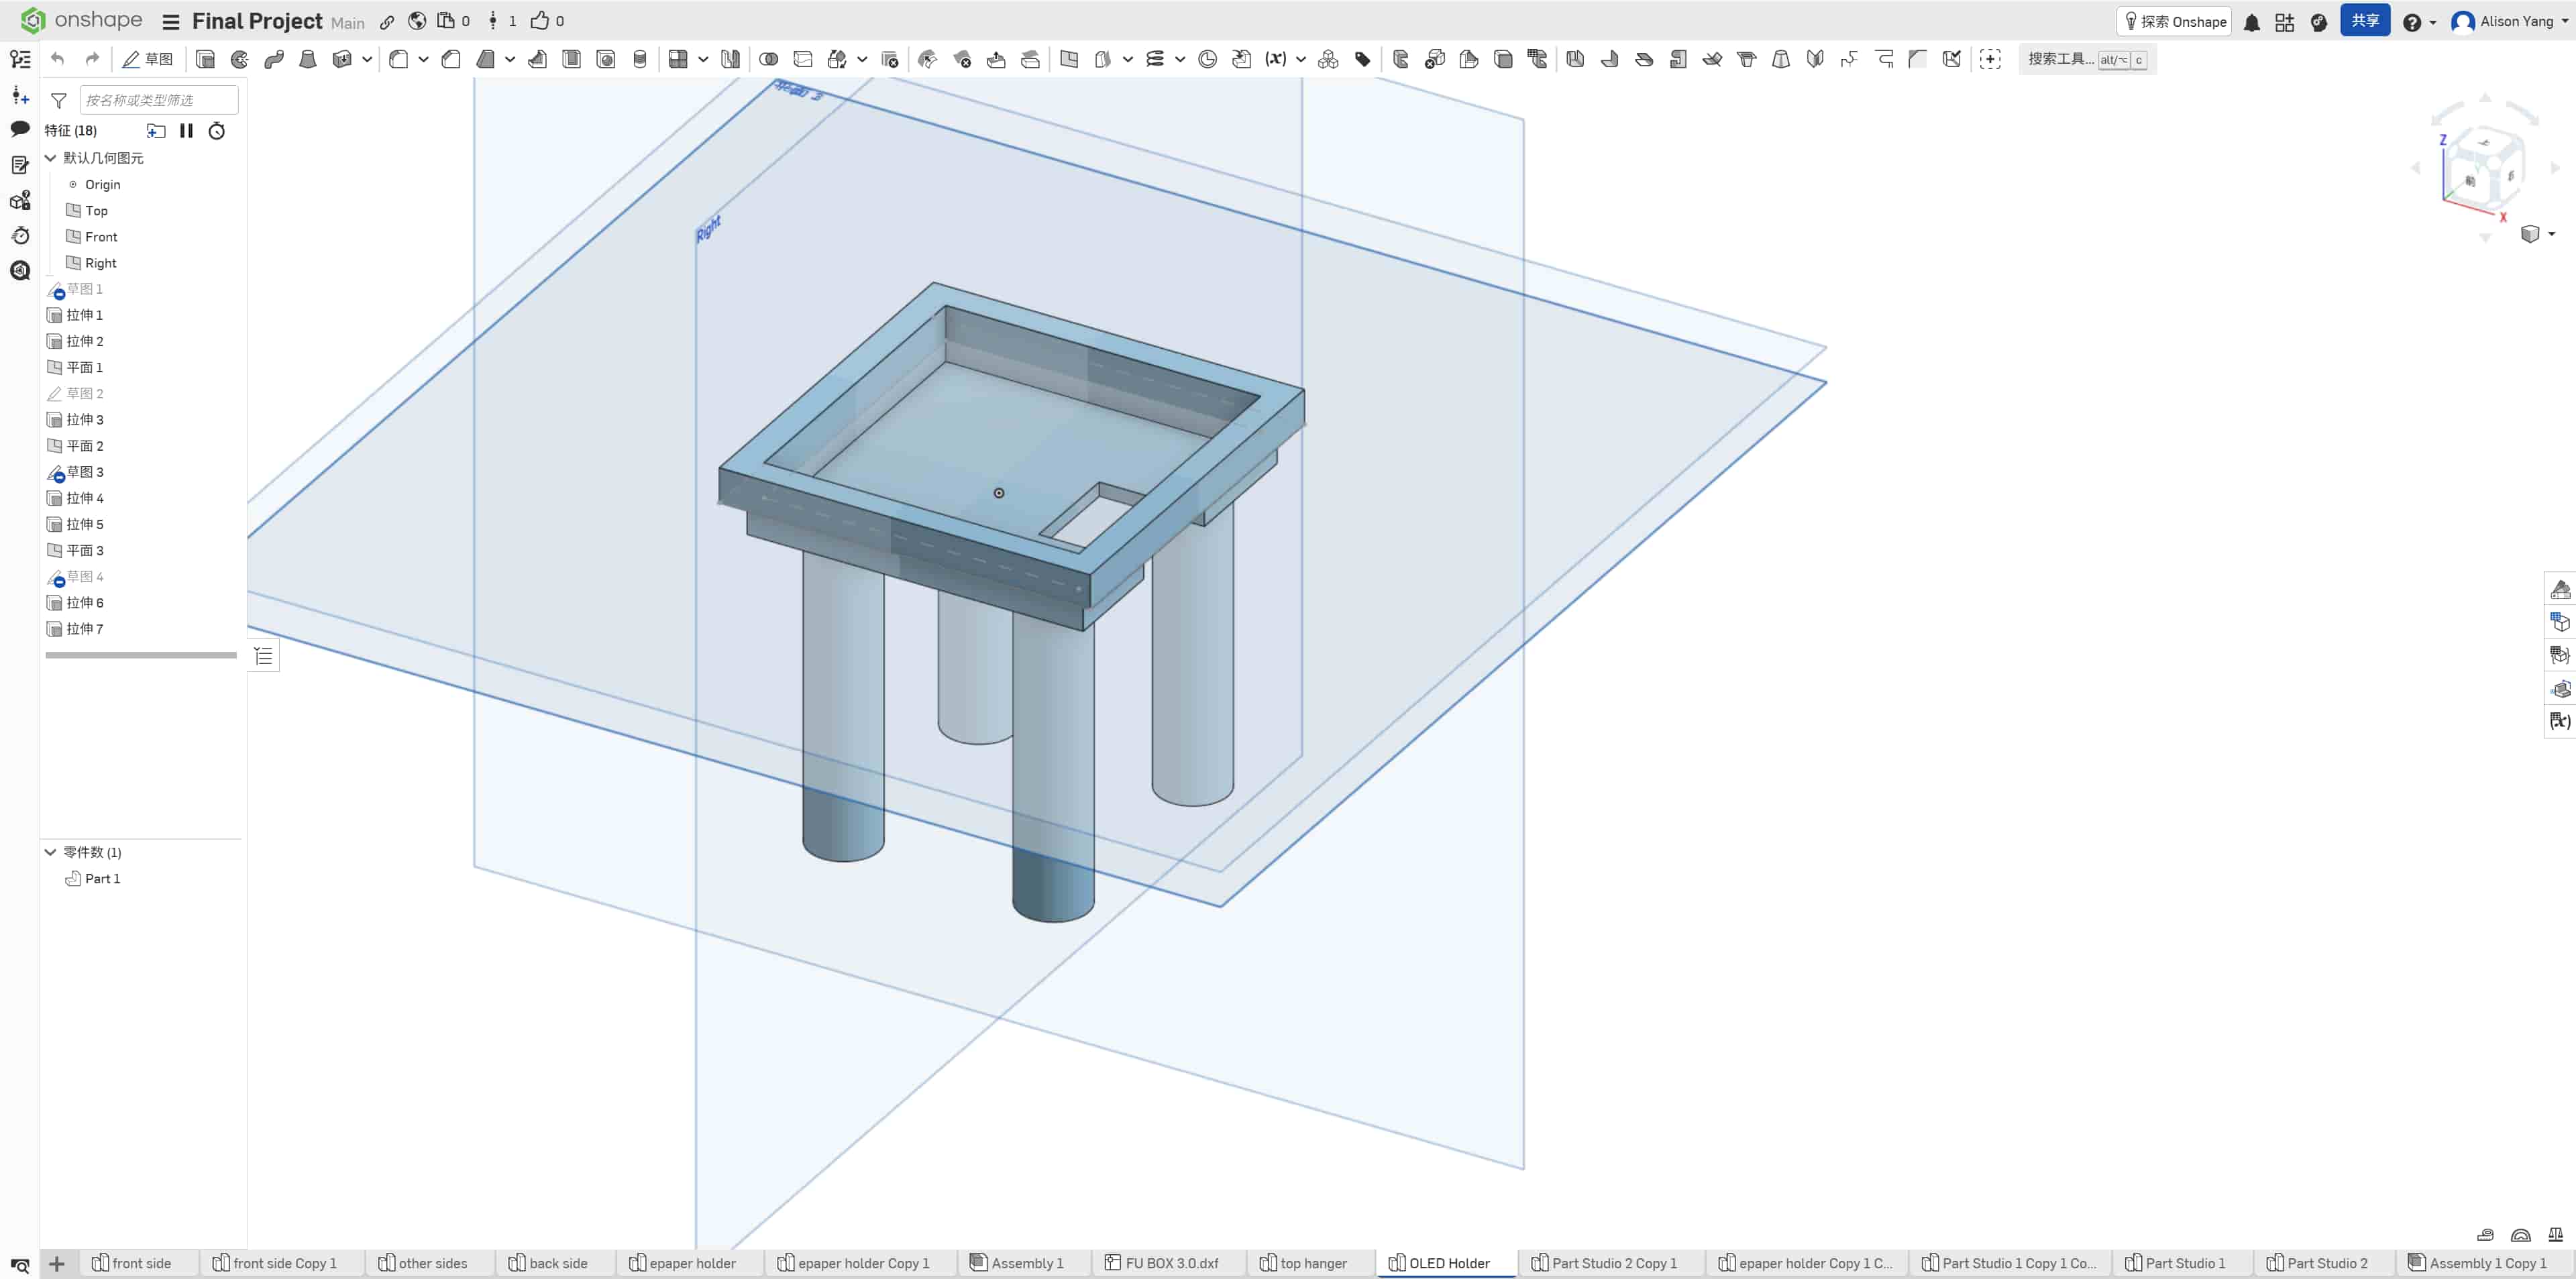
Task: Select the Boolean tool
Action: point(769,59)
